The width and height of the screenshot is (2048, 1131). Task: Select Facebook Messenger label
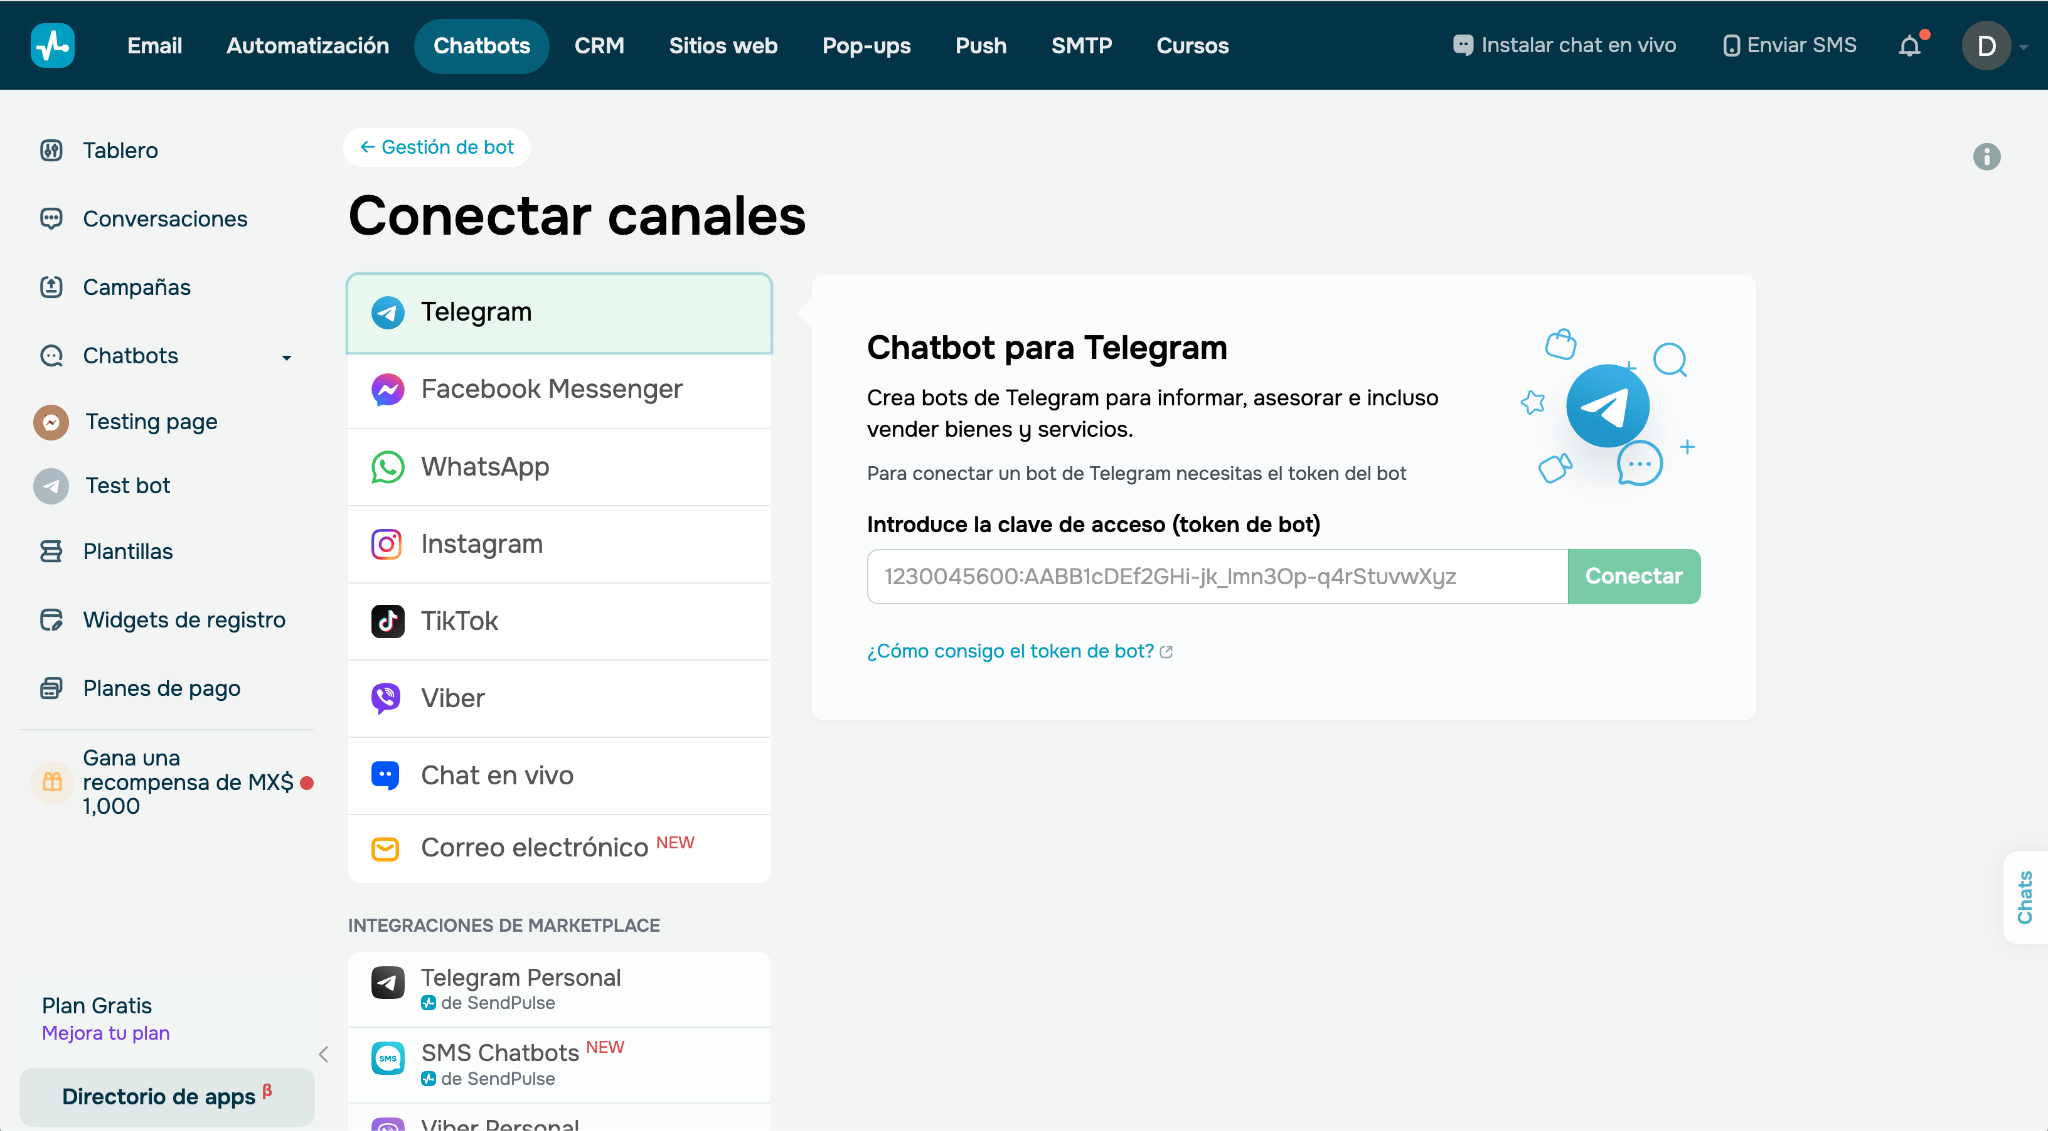[x=552, y=389]
